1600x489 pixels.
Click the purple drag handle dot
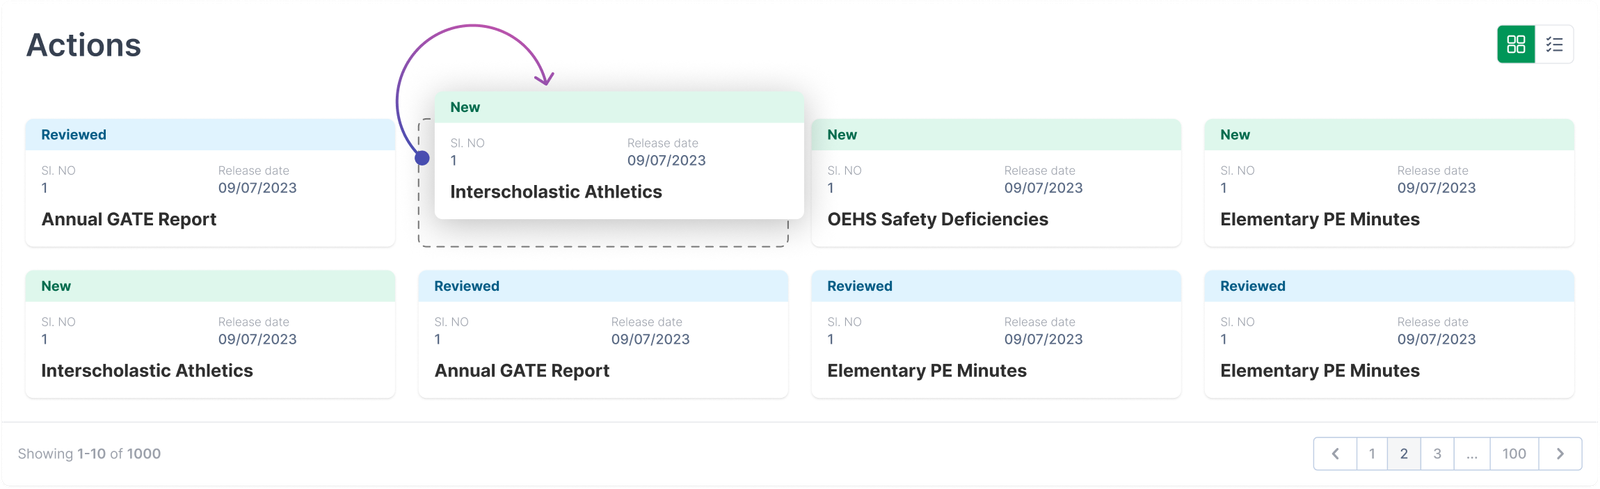click(x=422, y=158)
